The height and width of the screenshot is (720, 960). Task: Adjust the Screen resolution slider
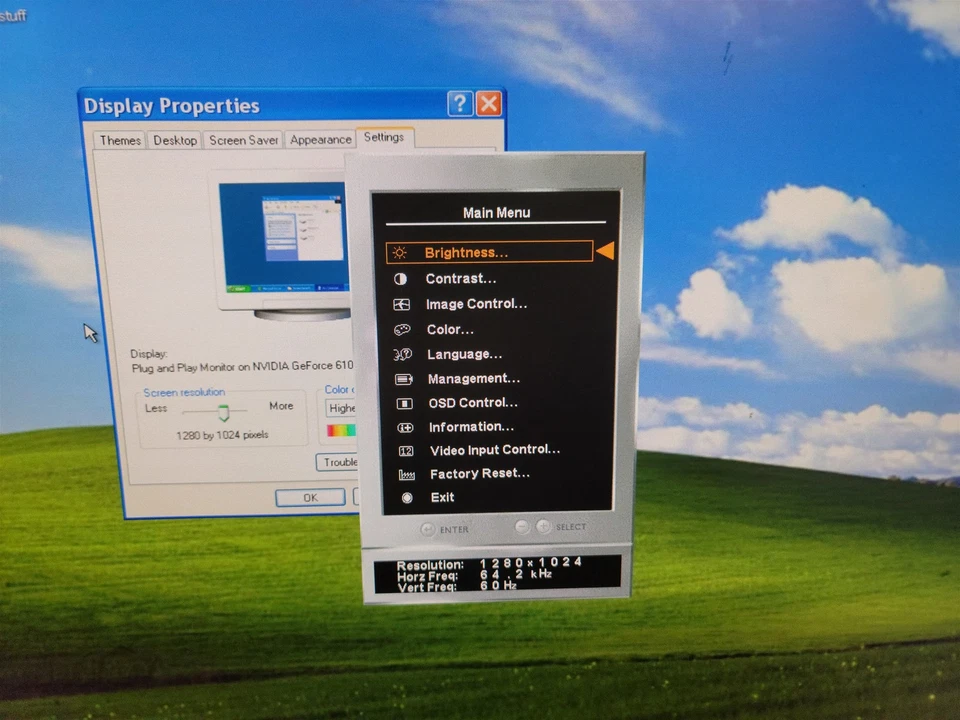(x=222, y=410)
